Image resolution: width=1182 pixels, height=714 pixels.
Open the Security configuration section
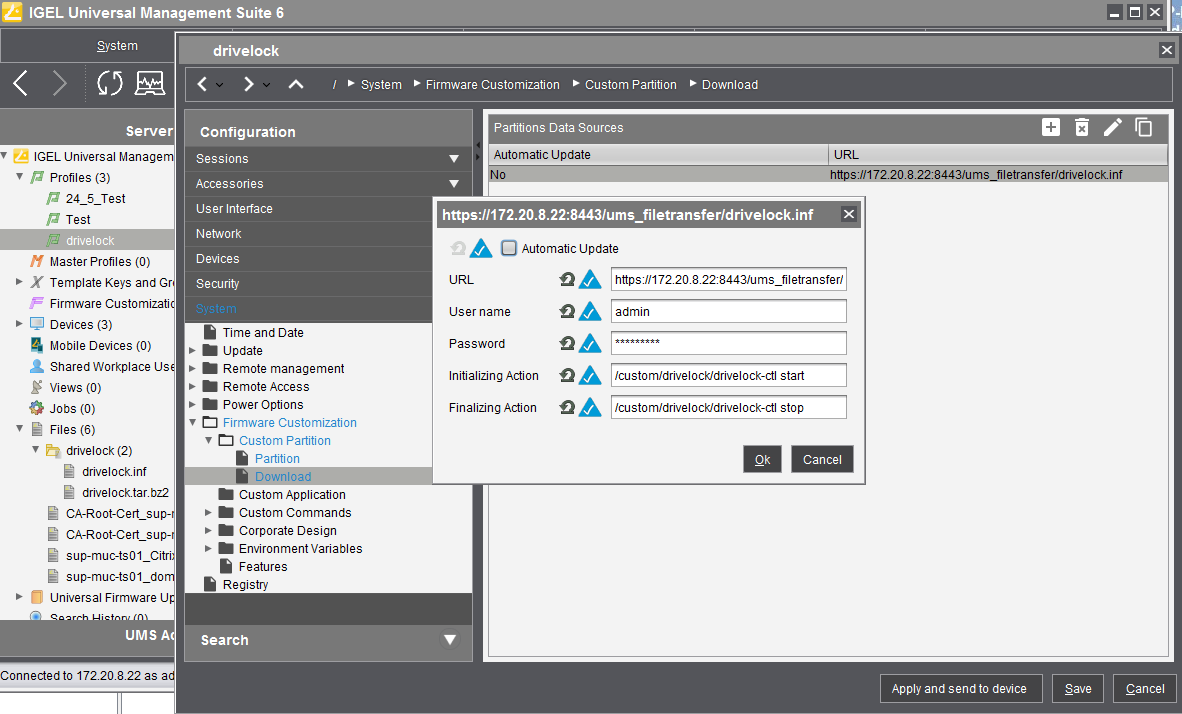click(x=309, y=283)
